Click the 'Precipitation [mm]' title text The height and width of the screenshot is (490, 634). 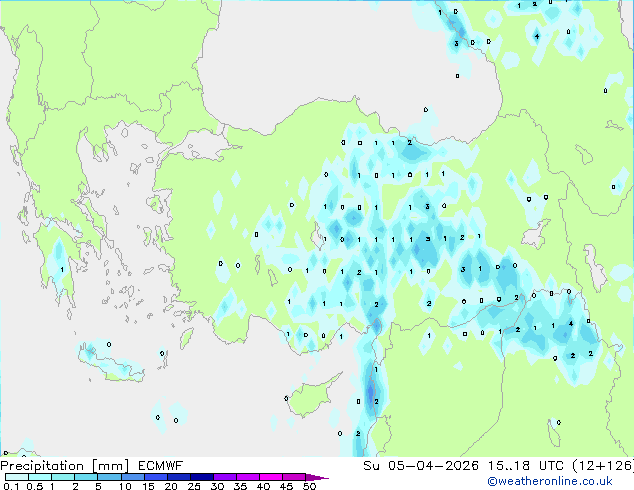65,466
